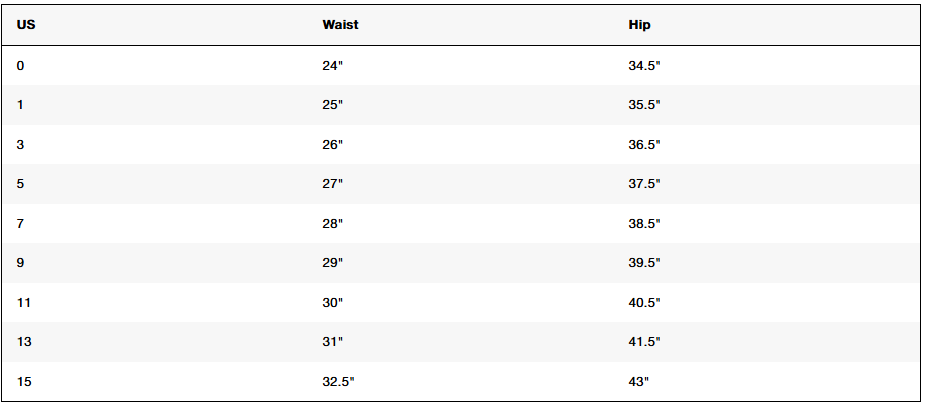Click the 34.5" hip value
This screenshot has width=926, height=403.
(644, 66)
